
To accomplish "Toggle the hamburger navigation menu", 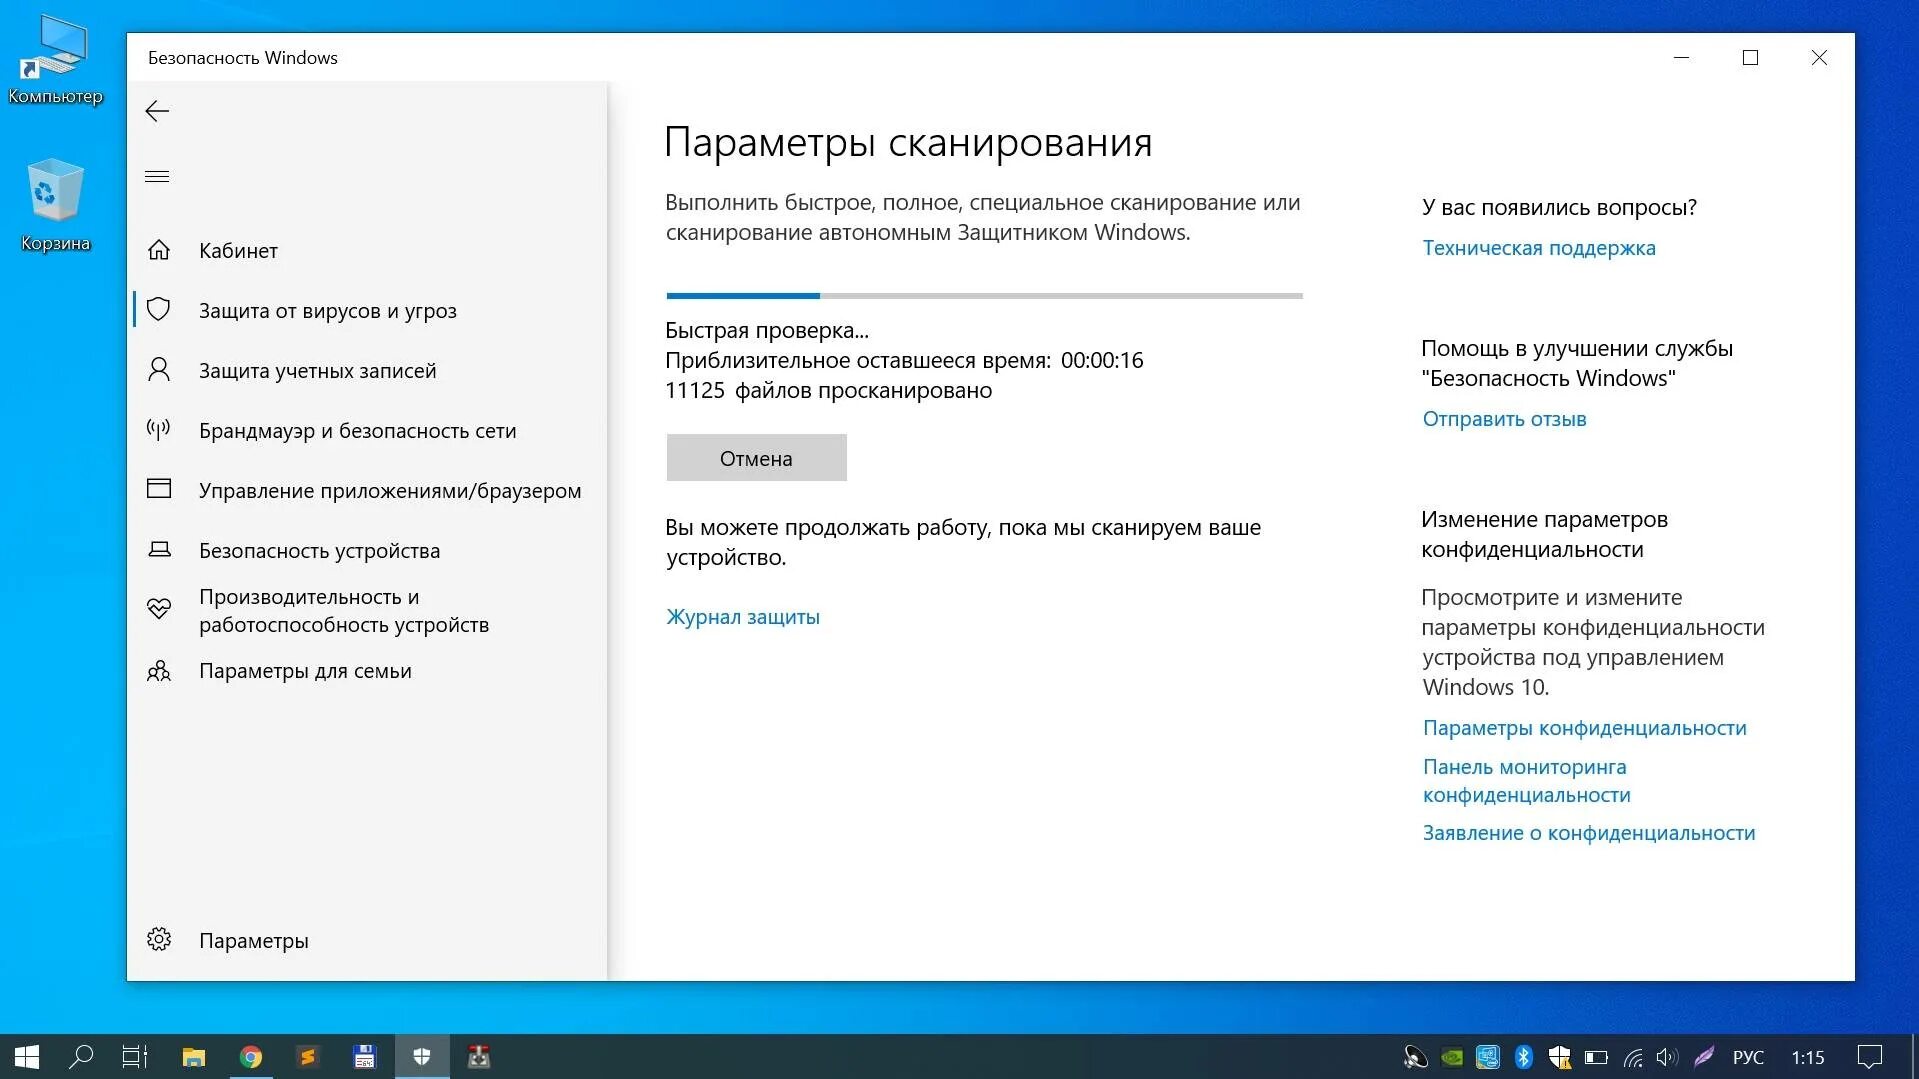I will [157, 177].
